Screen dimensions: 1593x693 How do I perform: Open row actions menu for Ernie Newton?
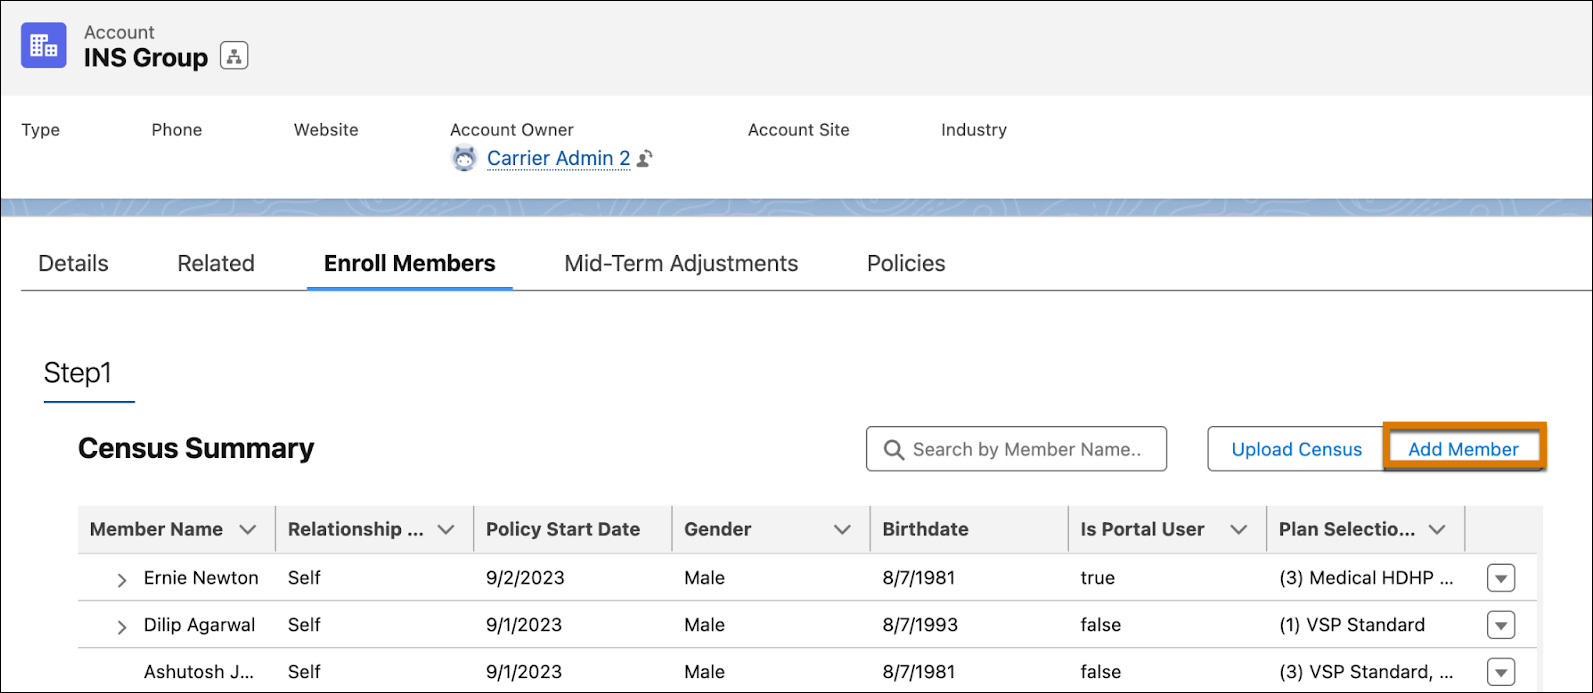(x=1501, y=578)
